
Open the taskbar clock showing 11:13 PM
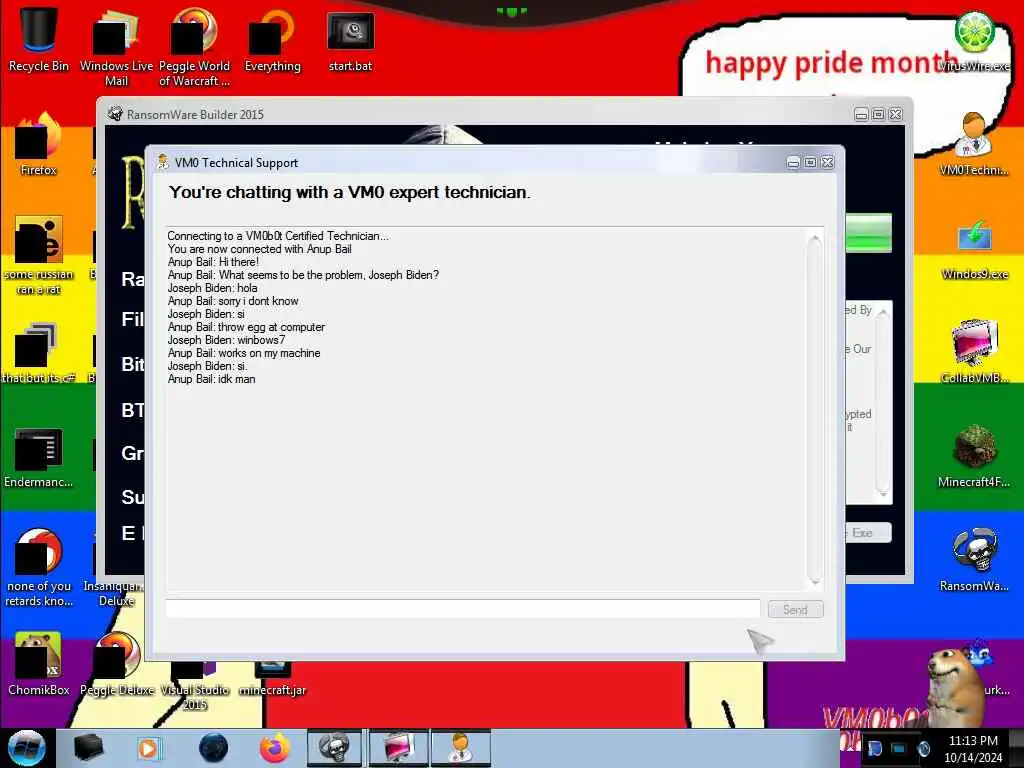pyautogui.click(x=973, y=748)
